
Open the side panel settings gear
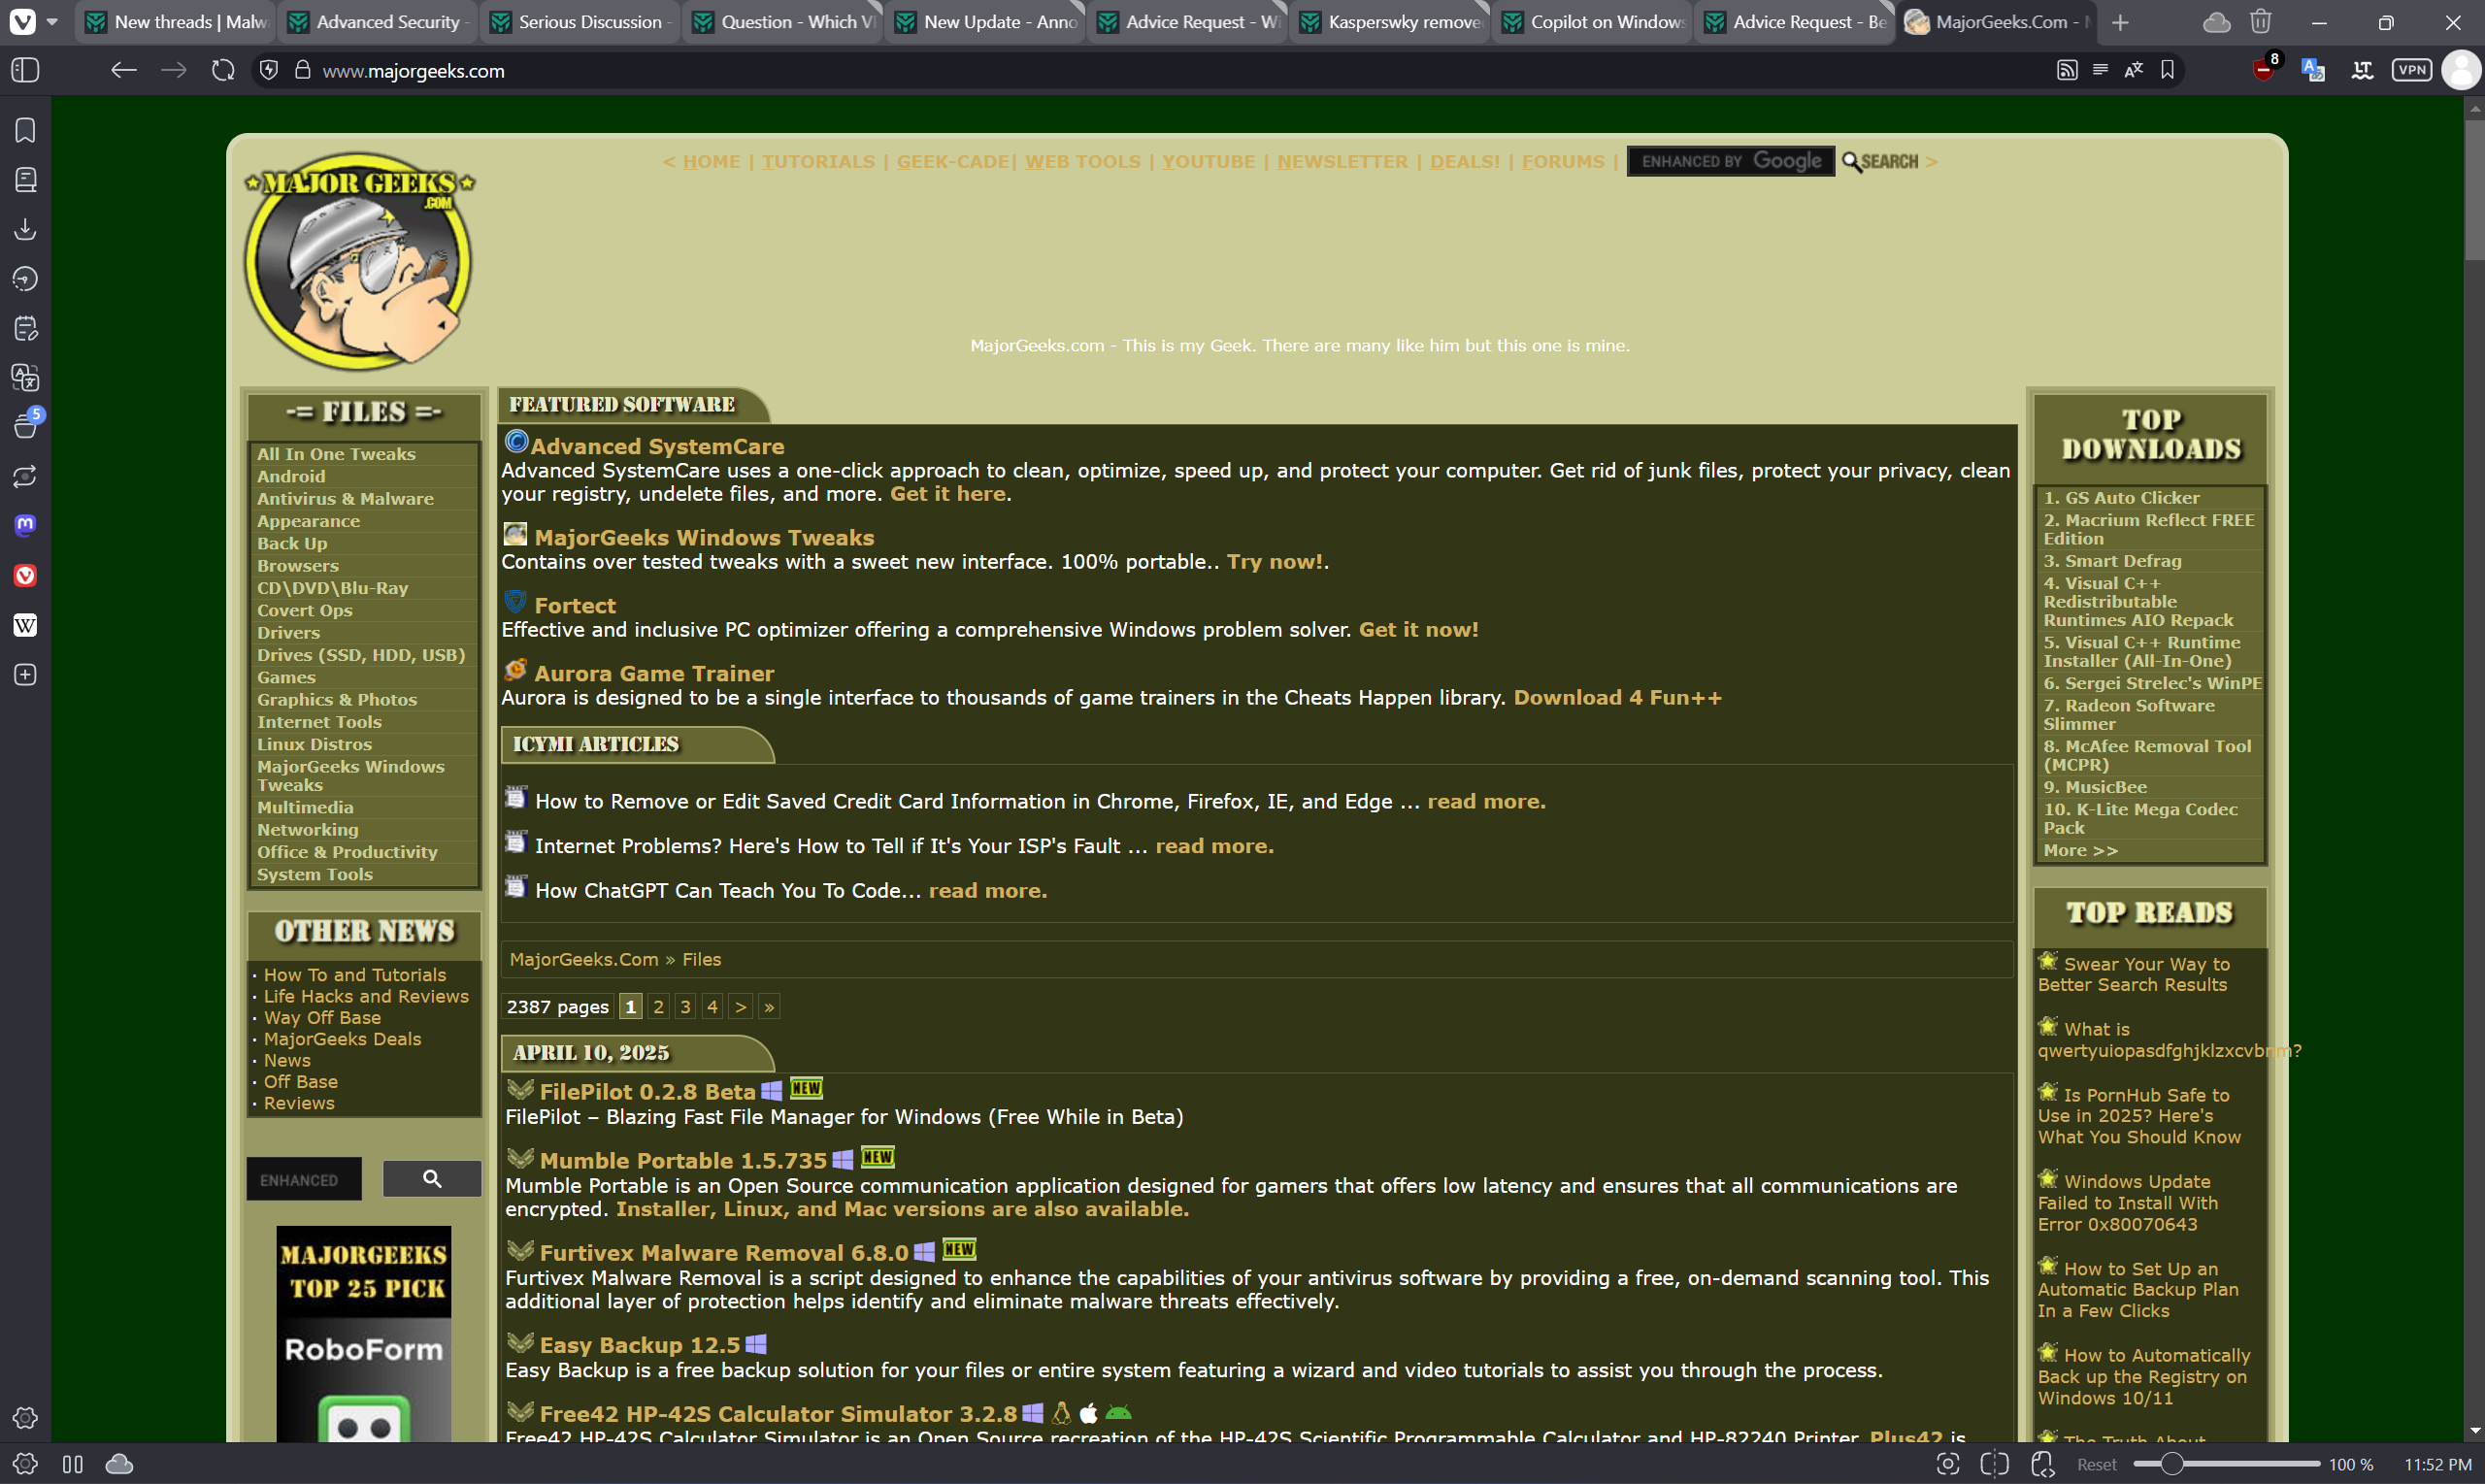tap(25, 1418)
